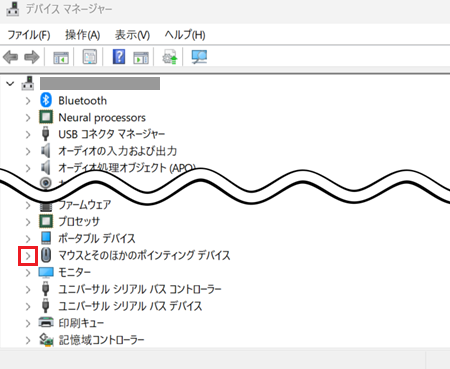This screenshot has height=369, width=450.
Task: Select Neural processors label
Action: pos(102,118)
